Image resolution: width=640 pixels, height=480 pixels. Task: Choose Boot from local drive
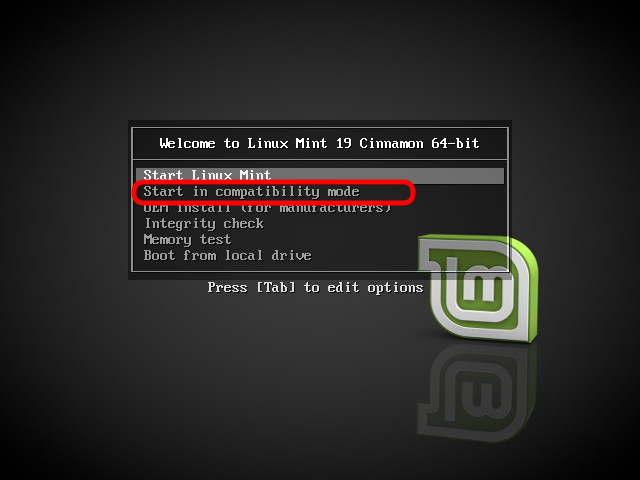227,256
